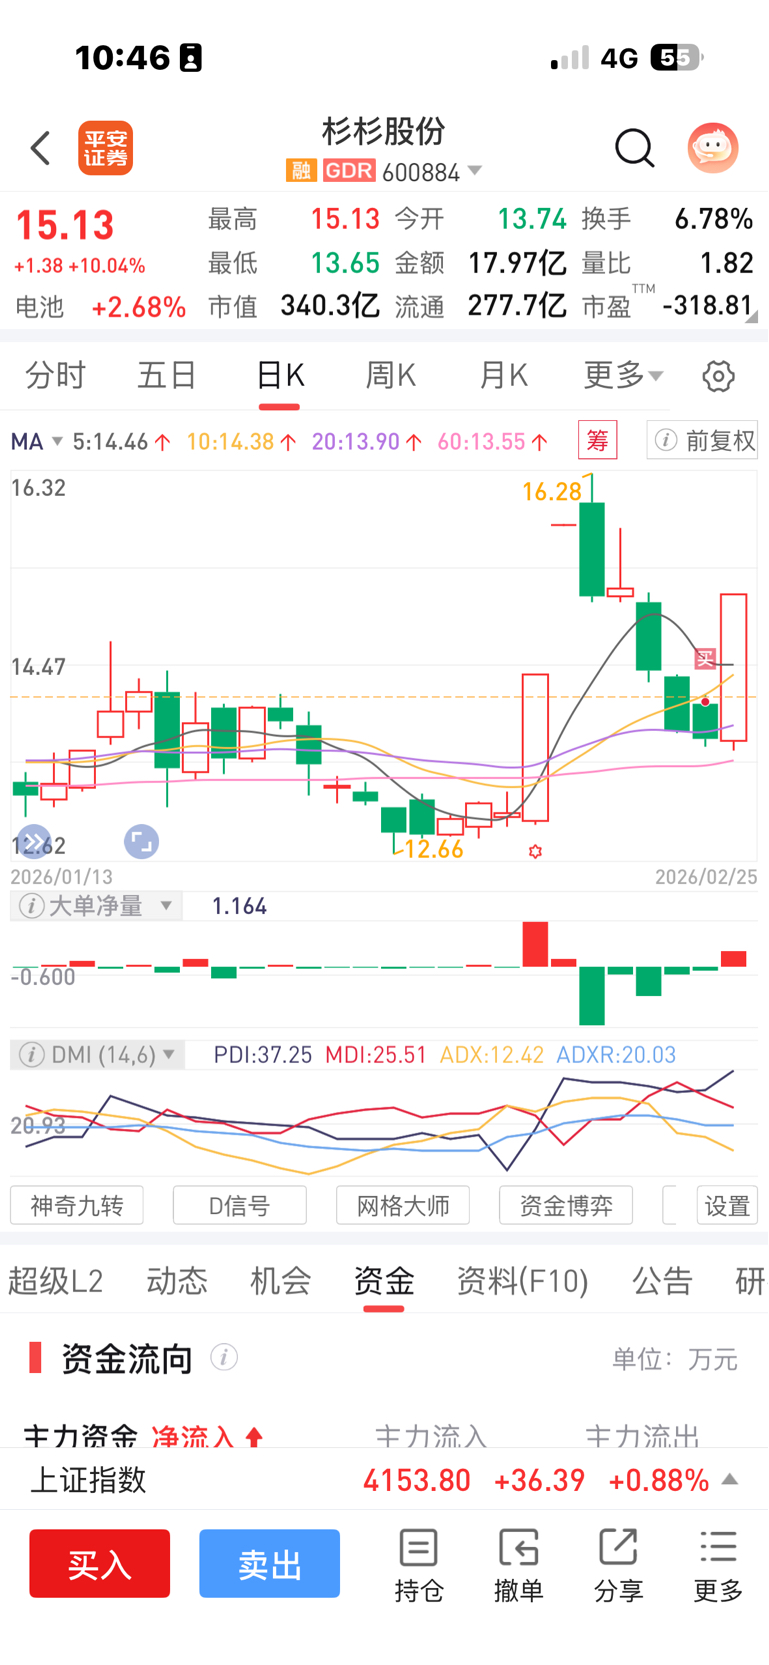Open the 前复权 adjustment selector
Image resolution: width=769 pixels, height=1665 pixels.
(x=702, y=440)
